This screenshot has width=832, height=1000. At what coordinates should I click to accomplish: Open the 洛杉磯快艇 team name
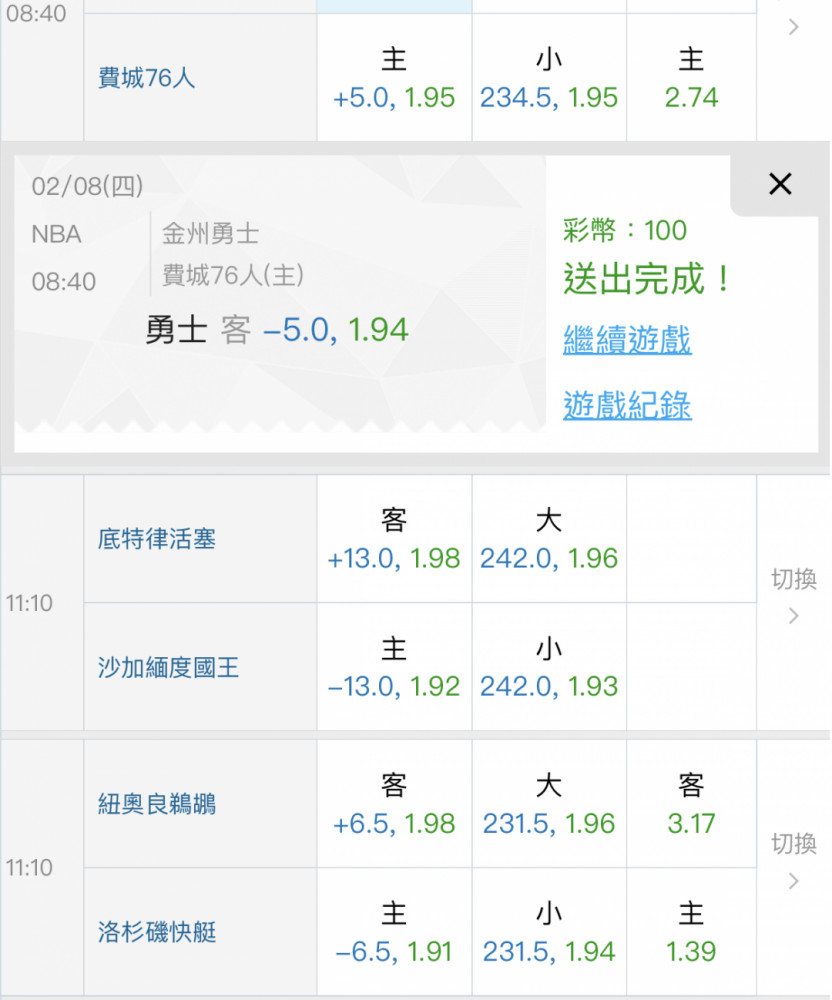click(x=157, y=933)
